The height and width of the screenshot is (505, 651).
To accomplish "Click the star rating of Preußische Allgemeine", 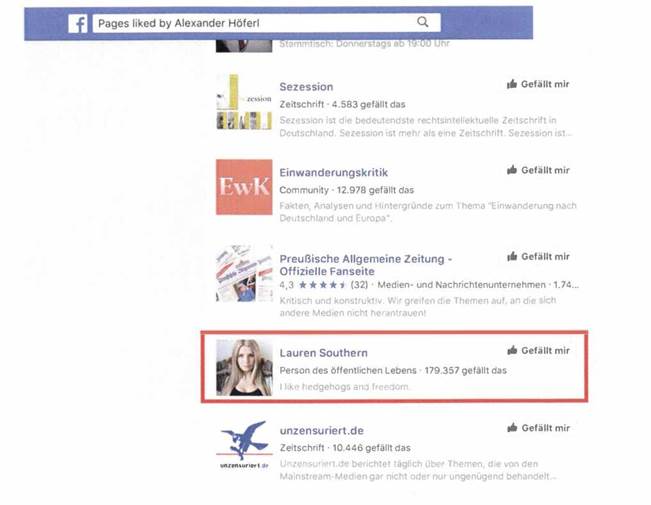I will click(322, 285).
